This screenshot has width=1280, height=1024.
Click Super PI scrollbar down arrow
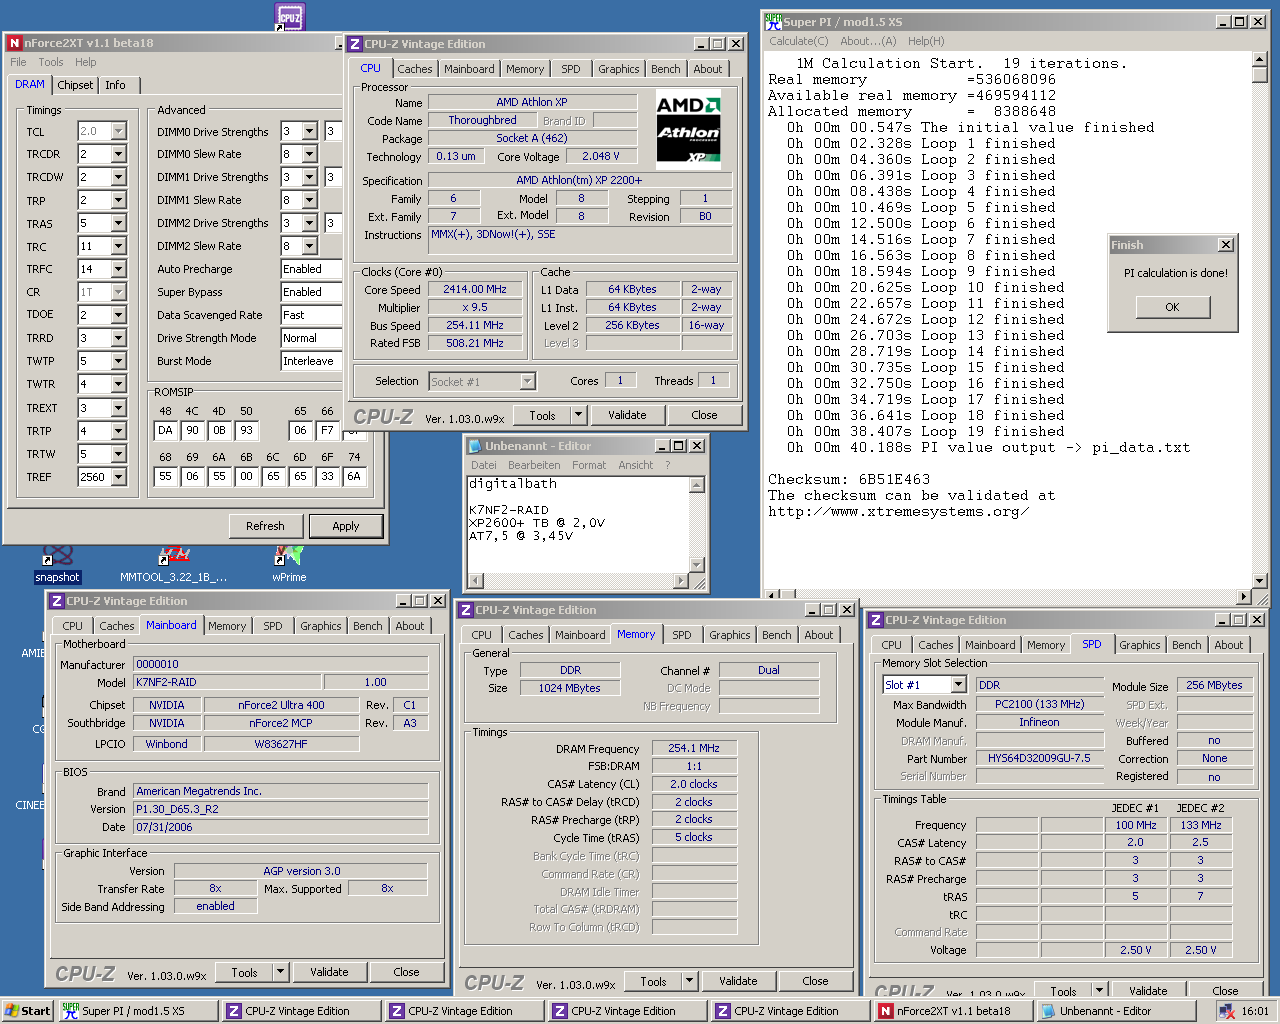tap(1259, 580)
